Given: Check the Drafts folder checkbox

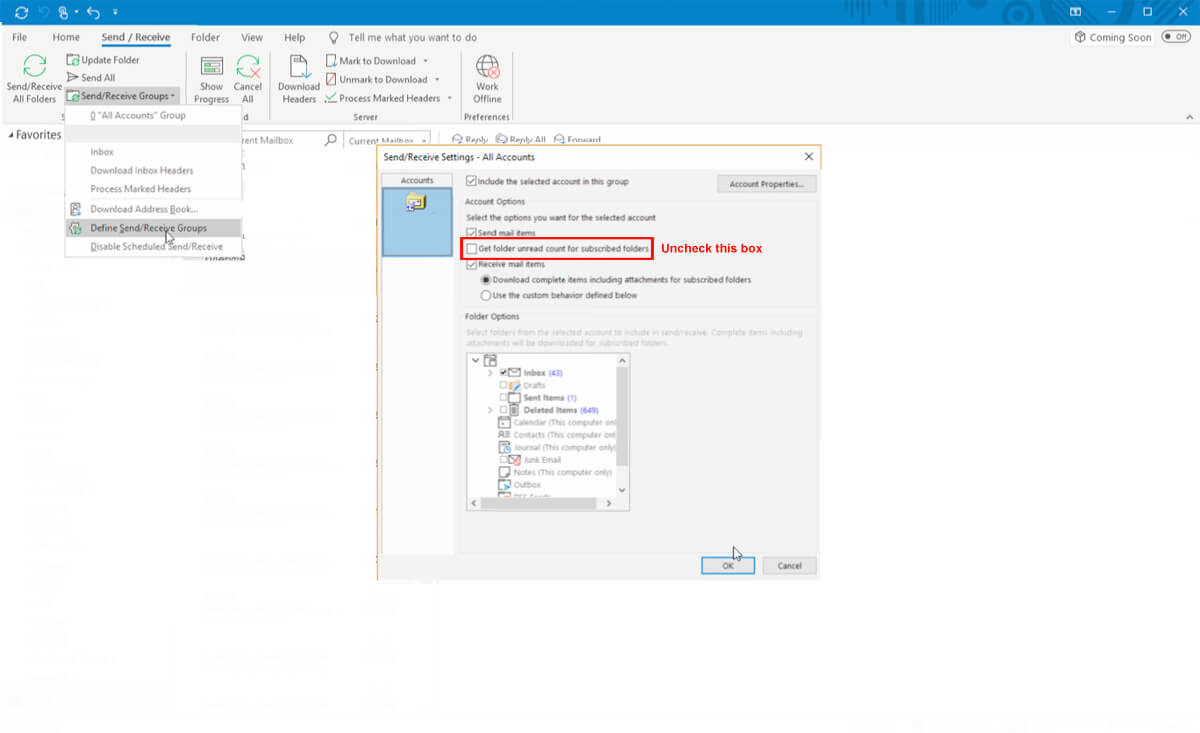Looking at the screenshot, I should [503, 385].
